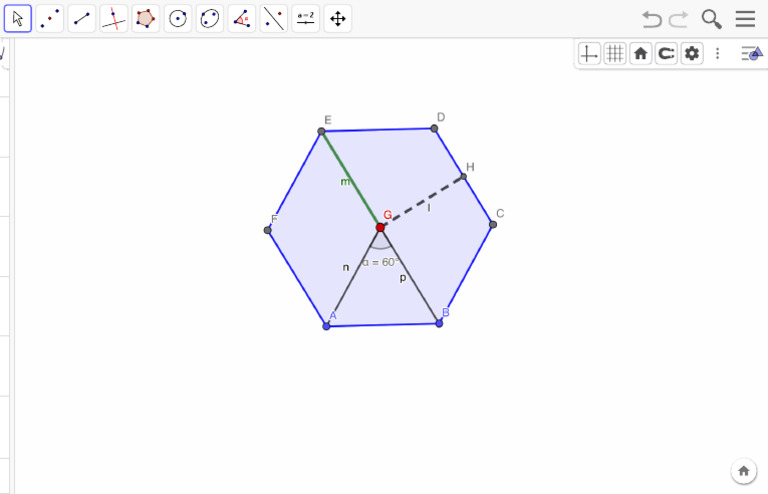The image size is (768, 494).
Task: Select the Circle with Center tool
Action: click(178, 19)
